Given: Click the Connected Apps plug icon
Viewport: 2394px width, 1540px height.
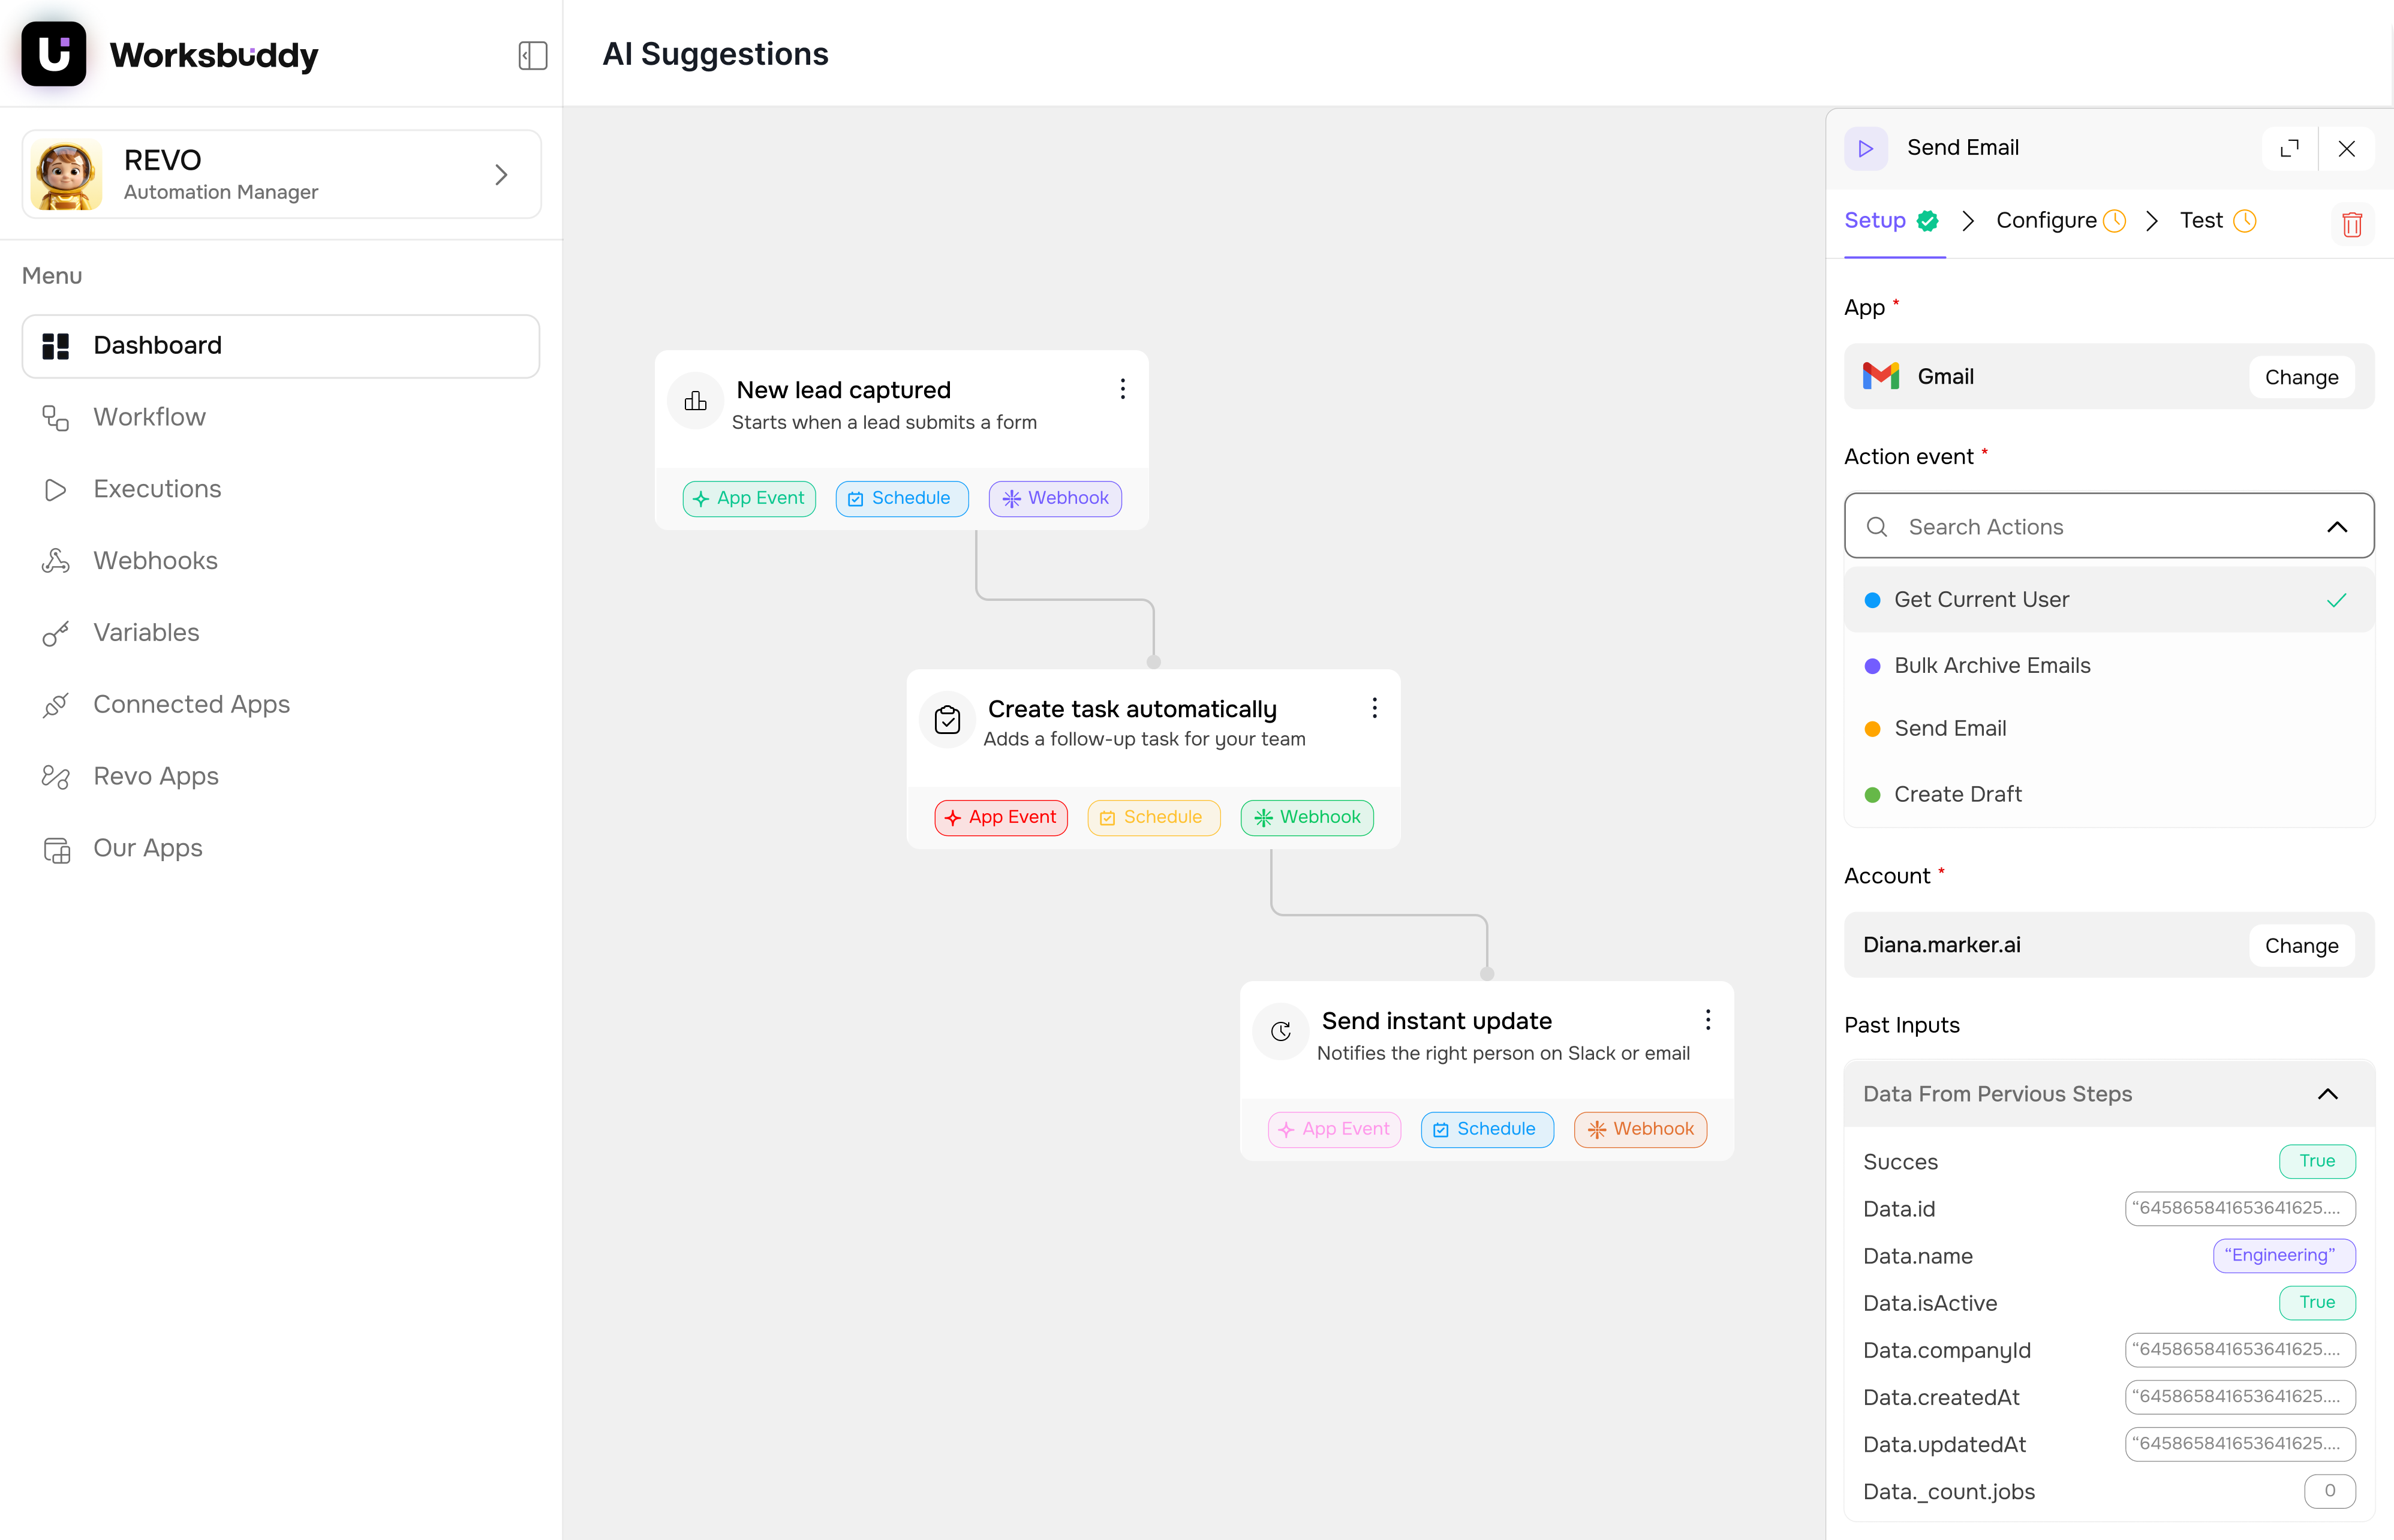Looking at the screenshot, I should click(x=56, y=706).
